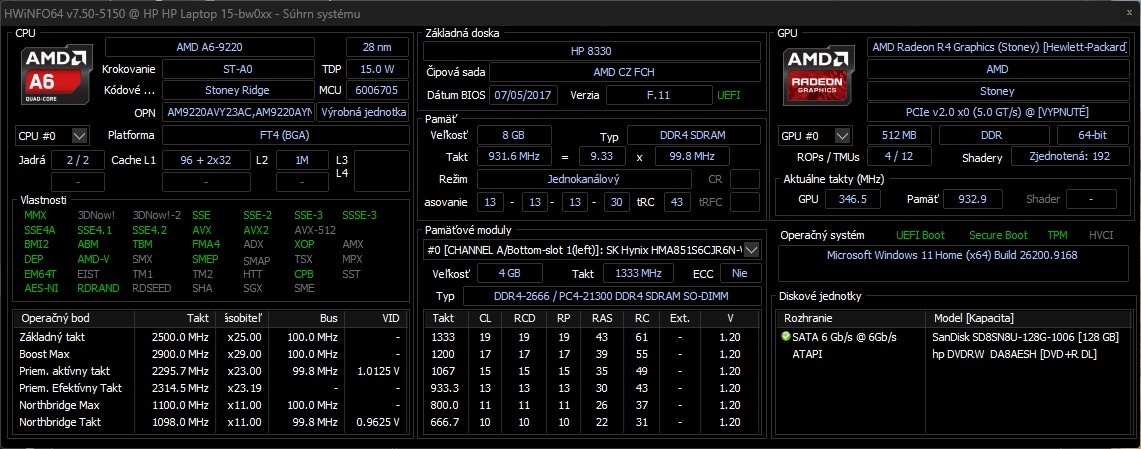Click the memory size 8 GB field
The width and height of the screenshot is (1141, 449).
(514, 135)
